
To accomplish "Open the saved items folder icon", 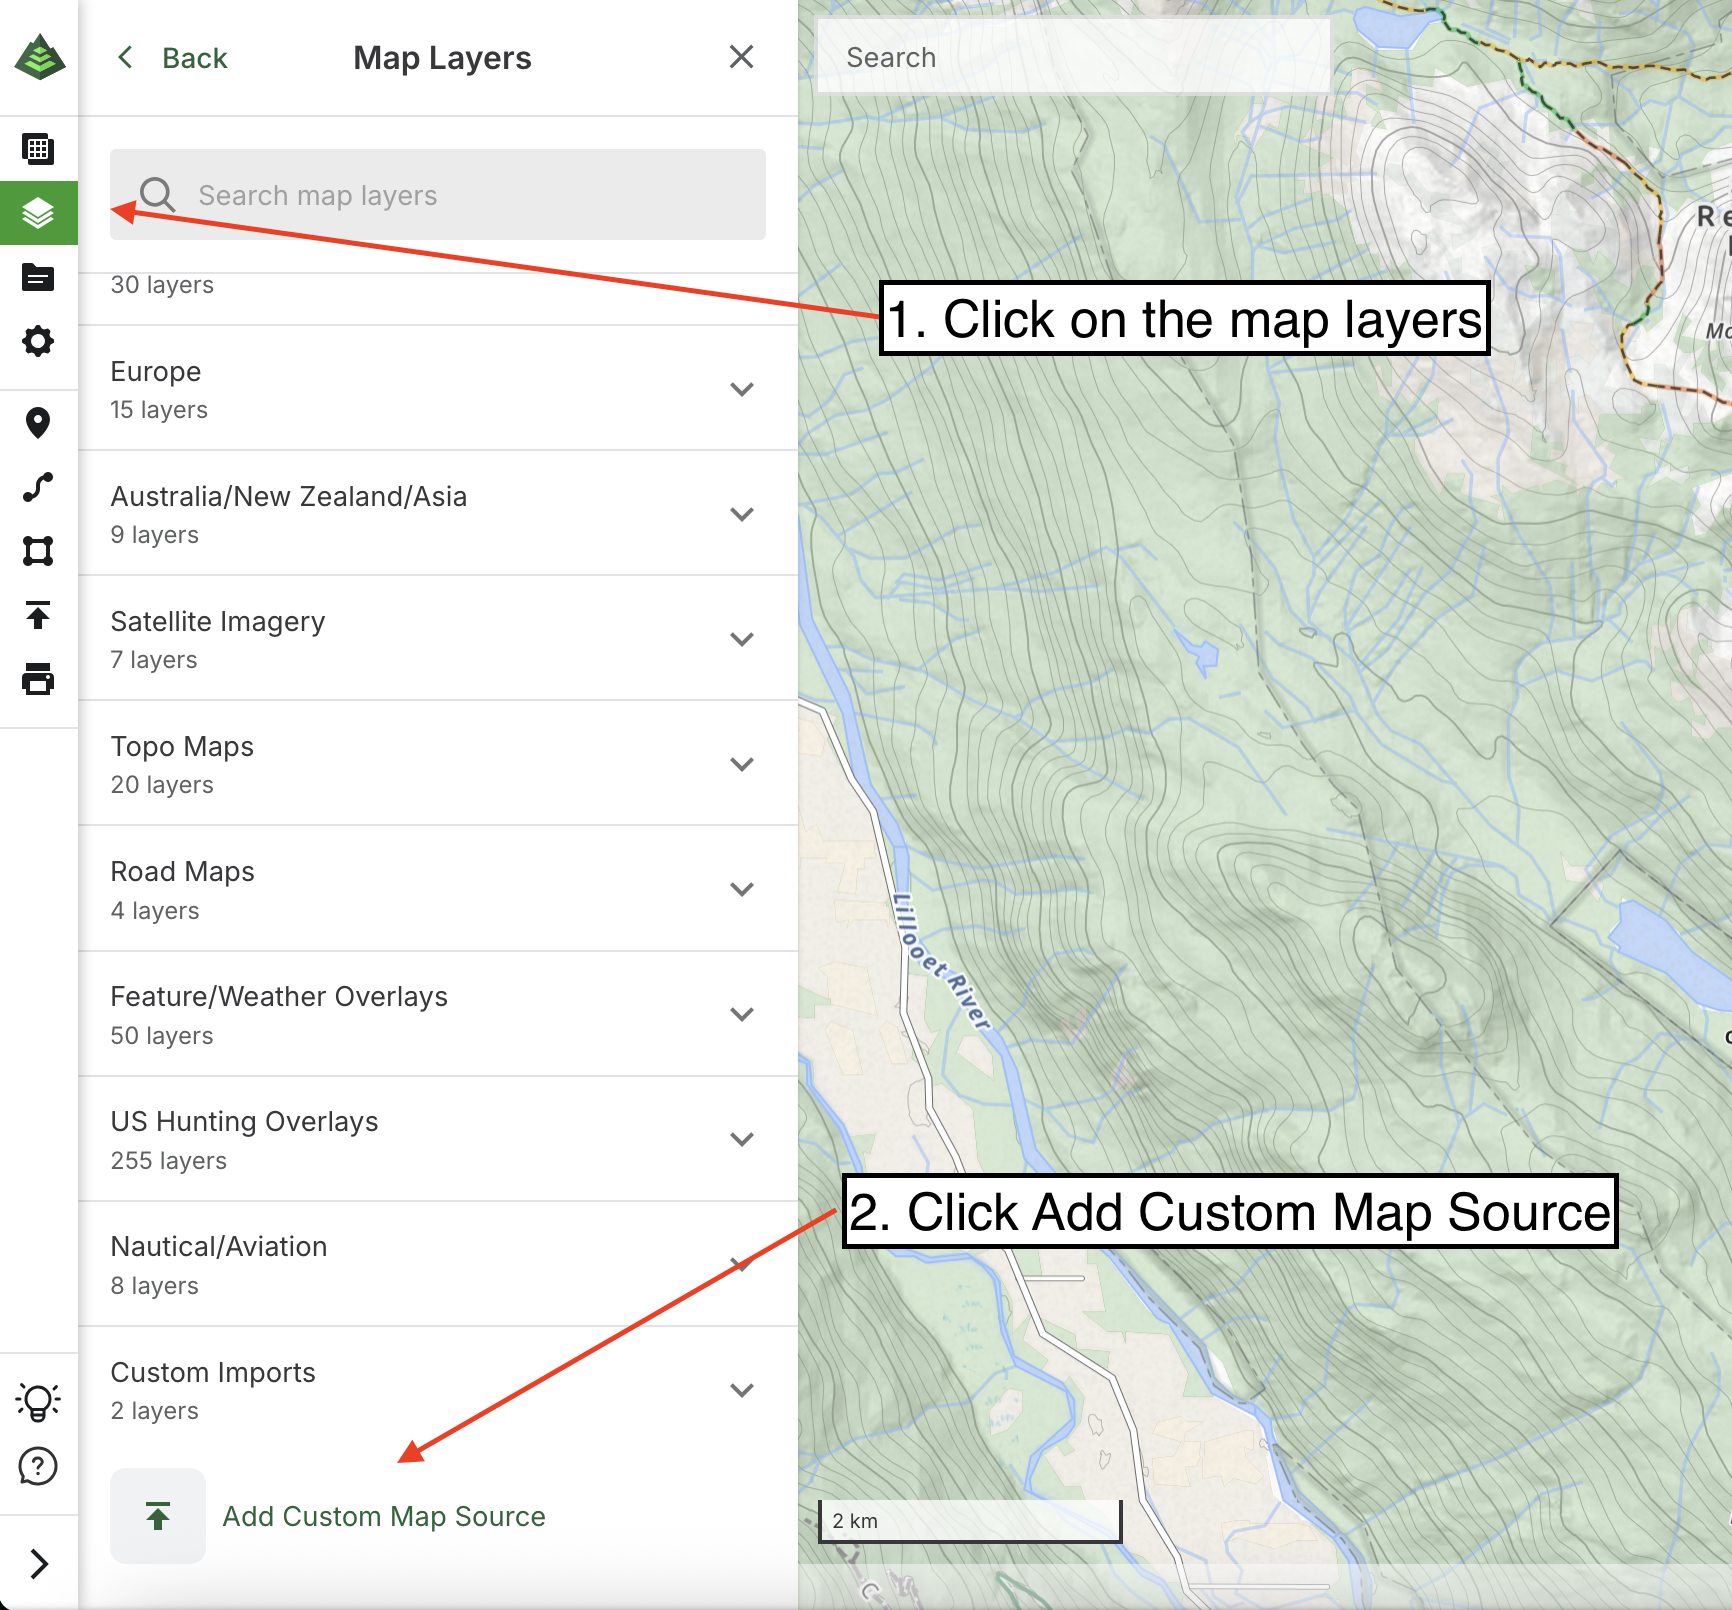I will tap(38, 277).
